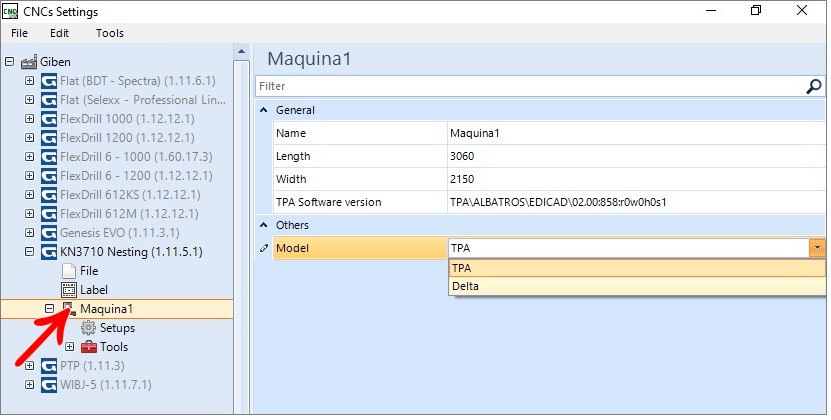This screenshot has width=831, height=420.
Task: Click the Flat (Selexx) machine icon
Action: pos(49,100)
